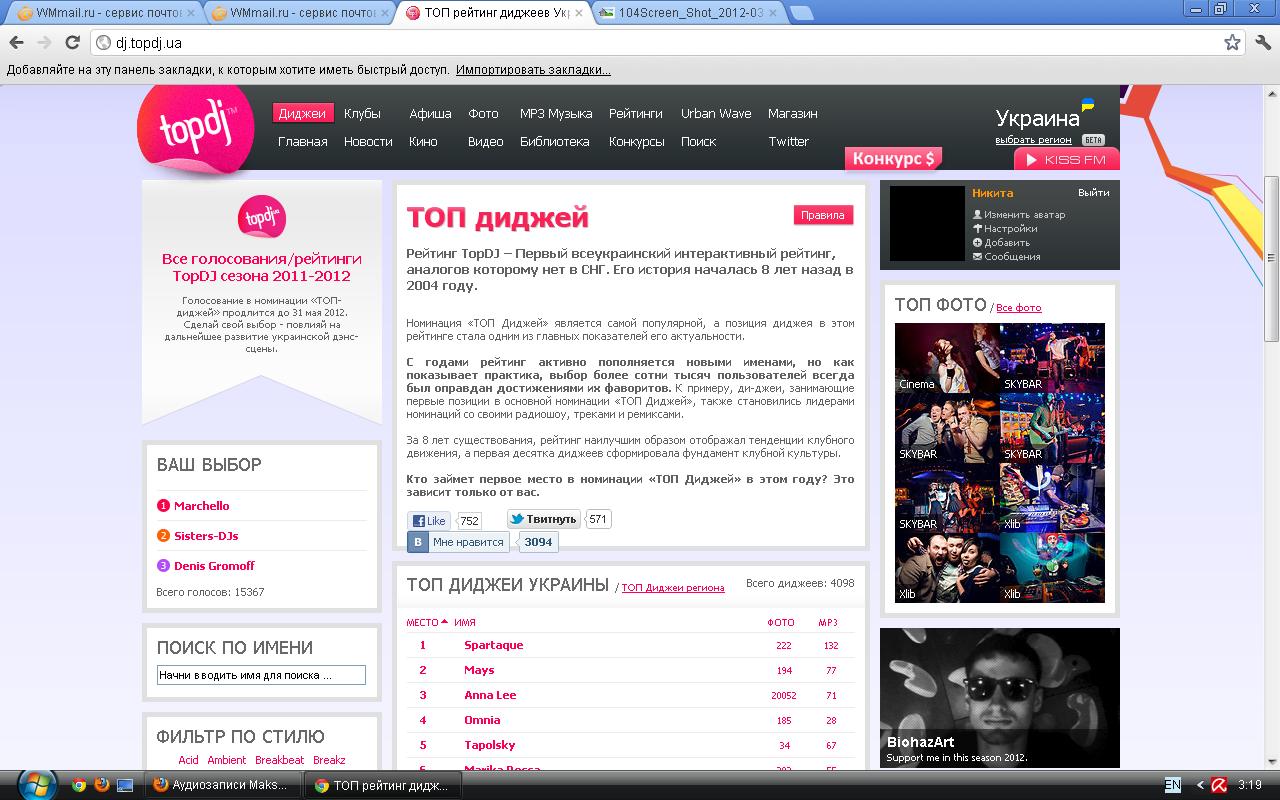
Task: Filter by Ambient style
Action: click(227, 760)
